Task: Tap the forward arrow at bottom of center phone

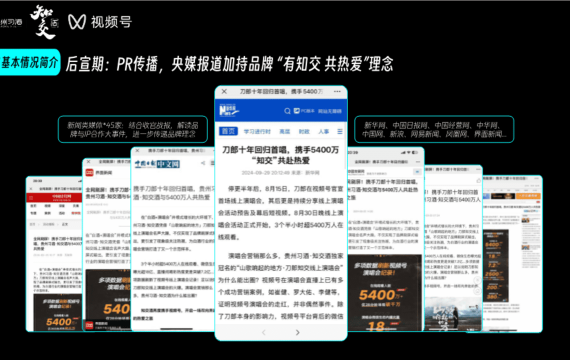Action: coord(297,332)
